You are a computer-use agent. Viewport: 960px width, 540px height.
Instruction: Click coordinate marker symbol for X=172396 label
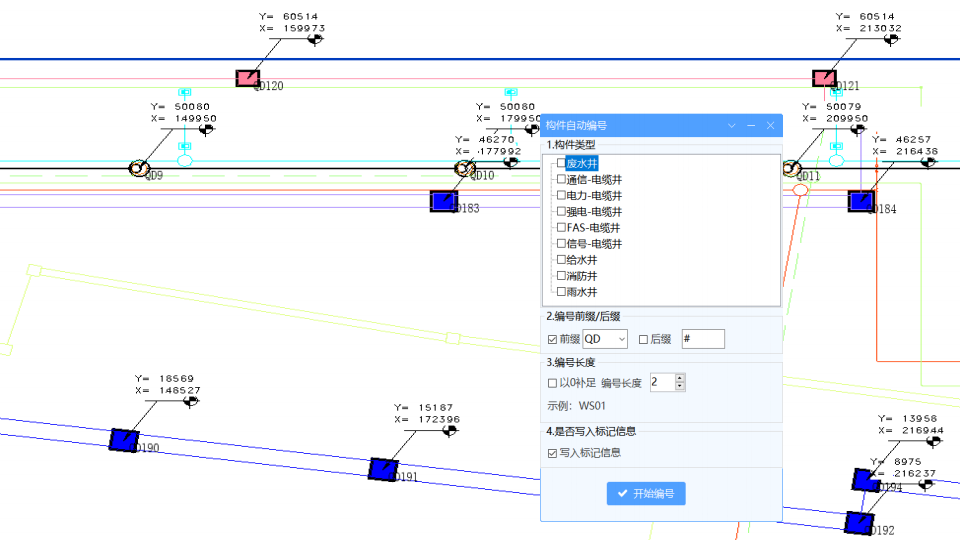(x=449, y=430)
